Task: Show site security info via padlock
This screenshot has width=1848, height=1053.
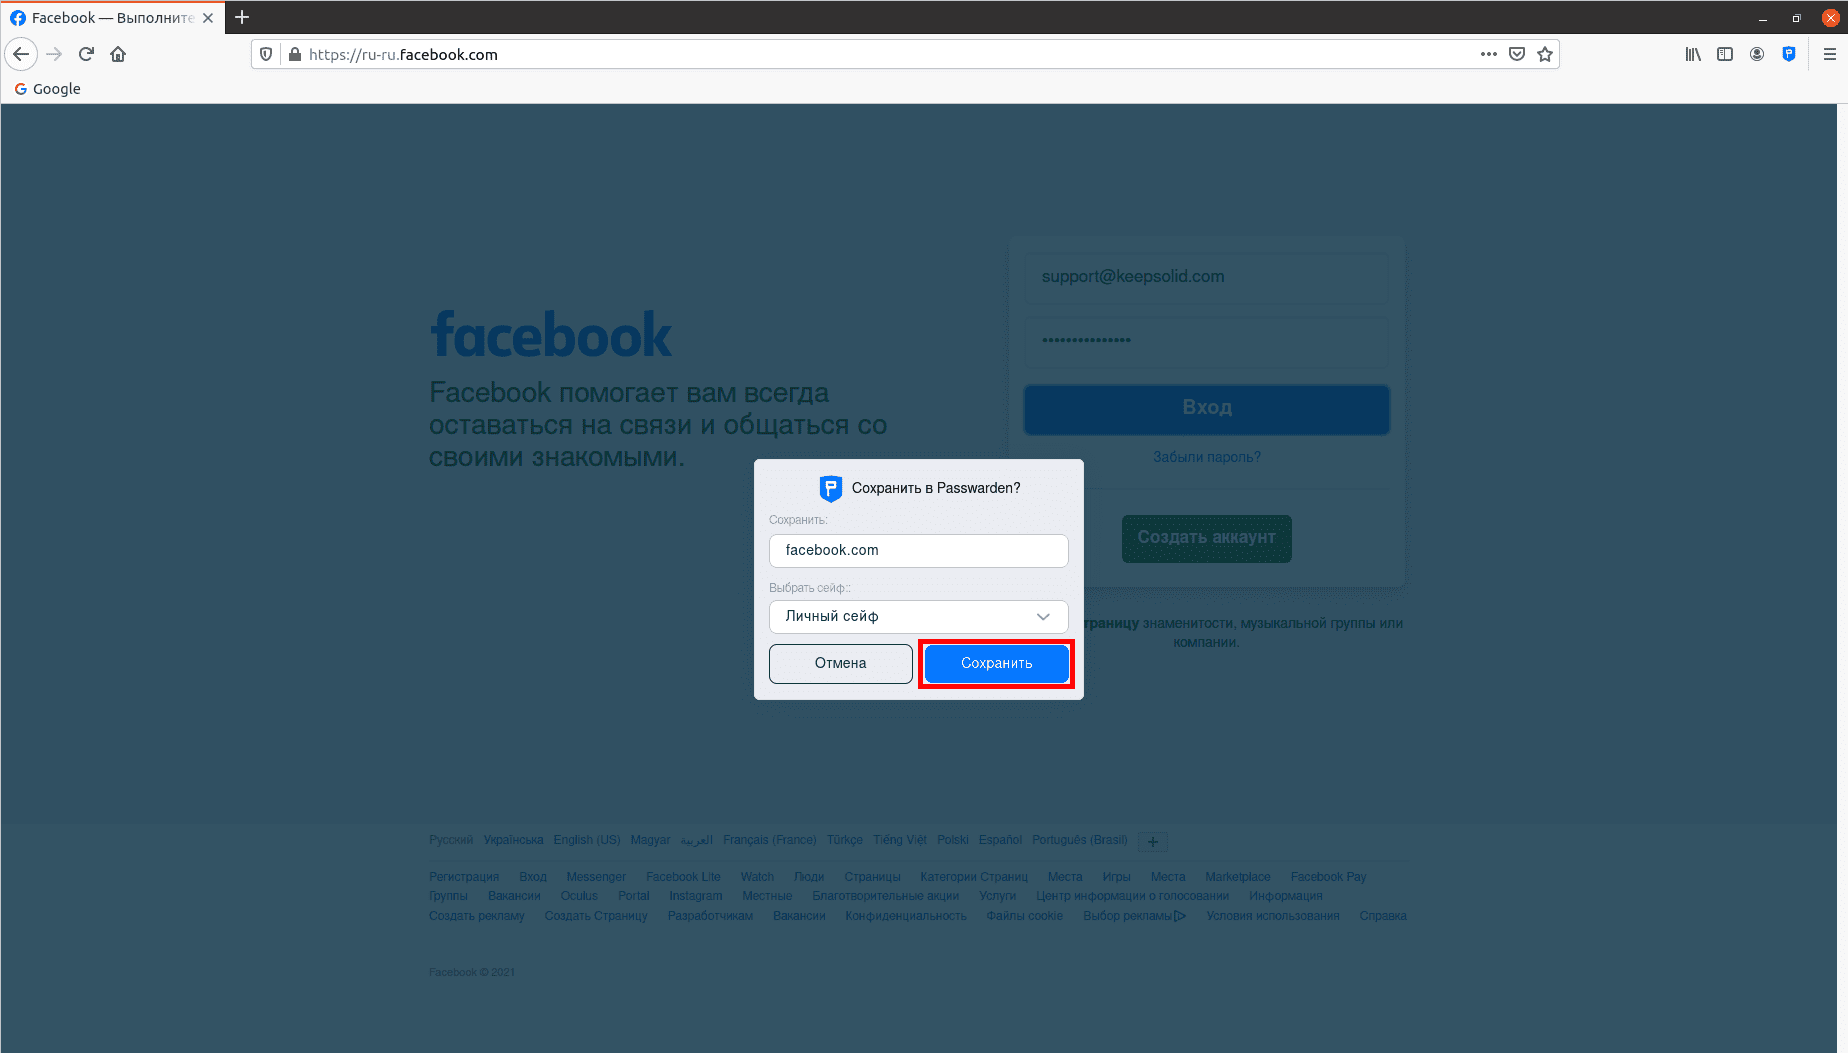Action: pos(294,54)
